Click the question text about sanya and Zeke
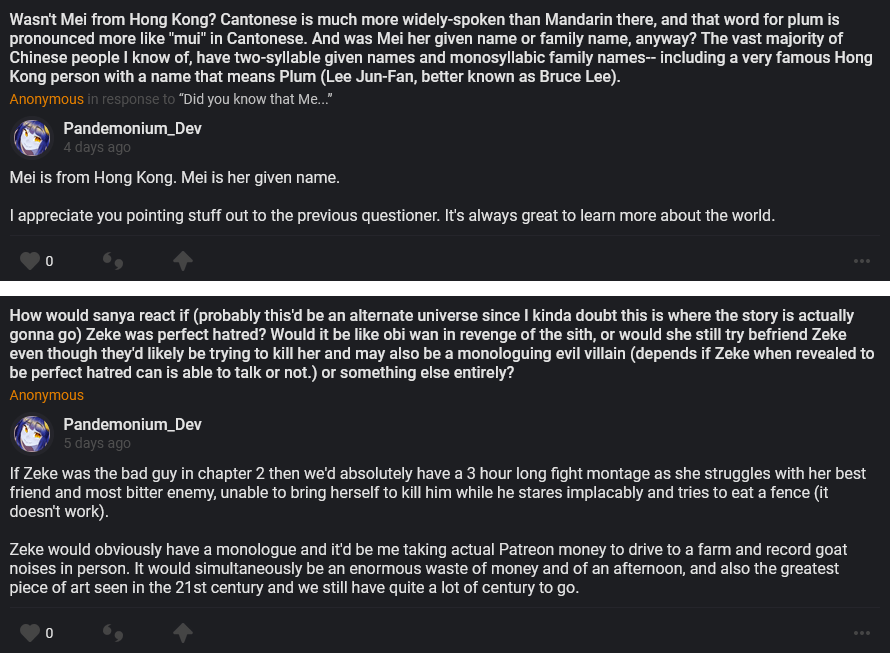 tap(440, 343)
